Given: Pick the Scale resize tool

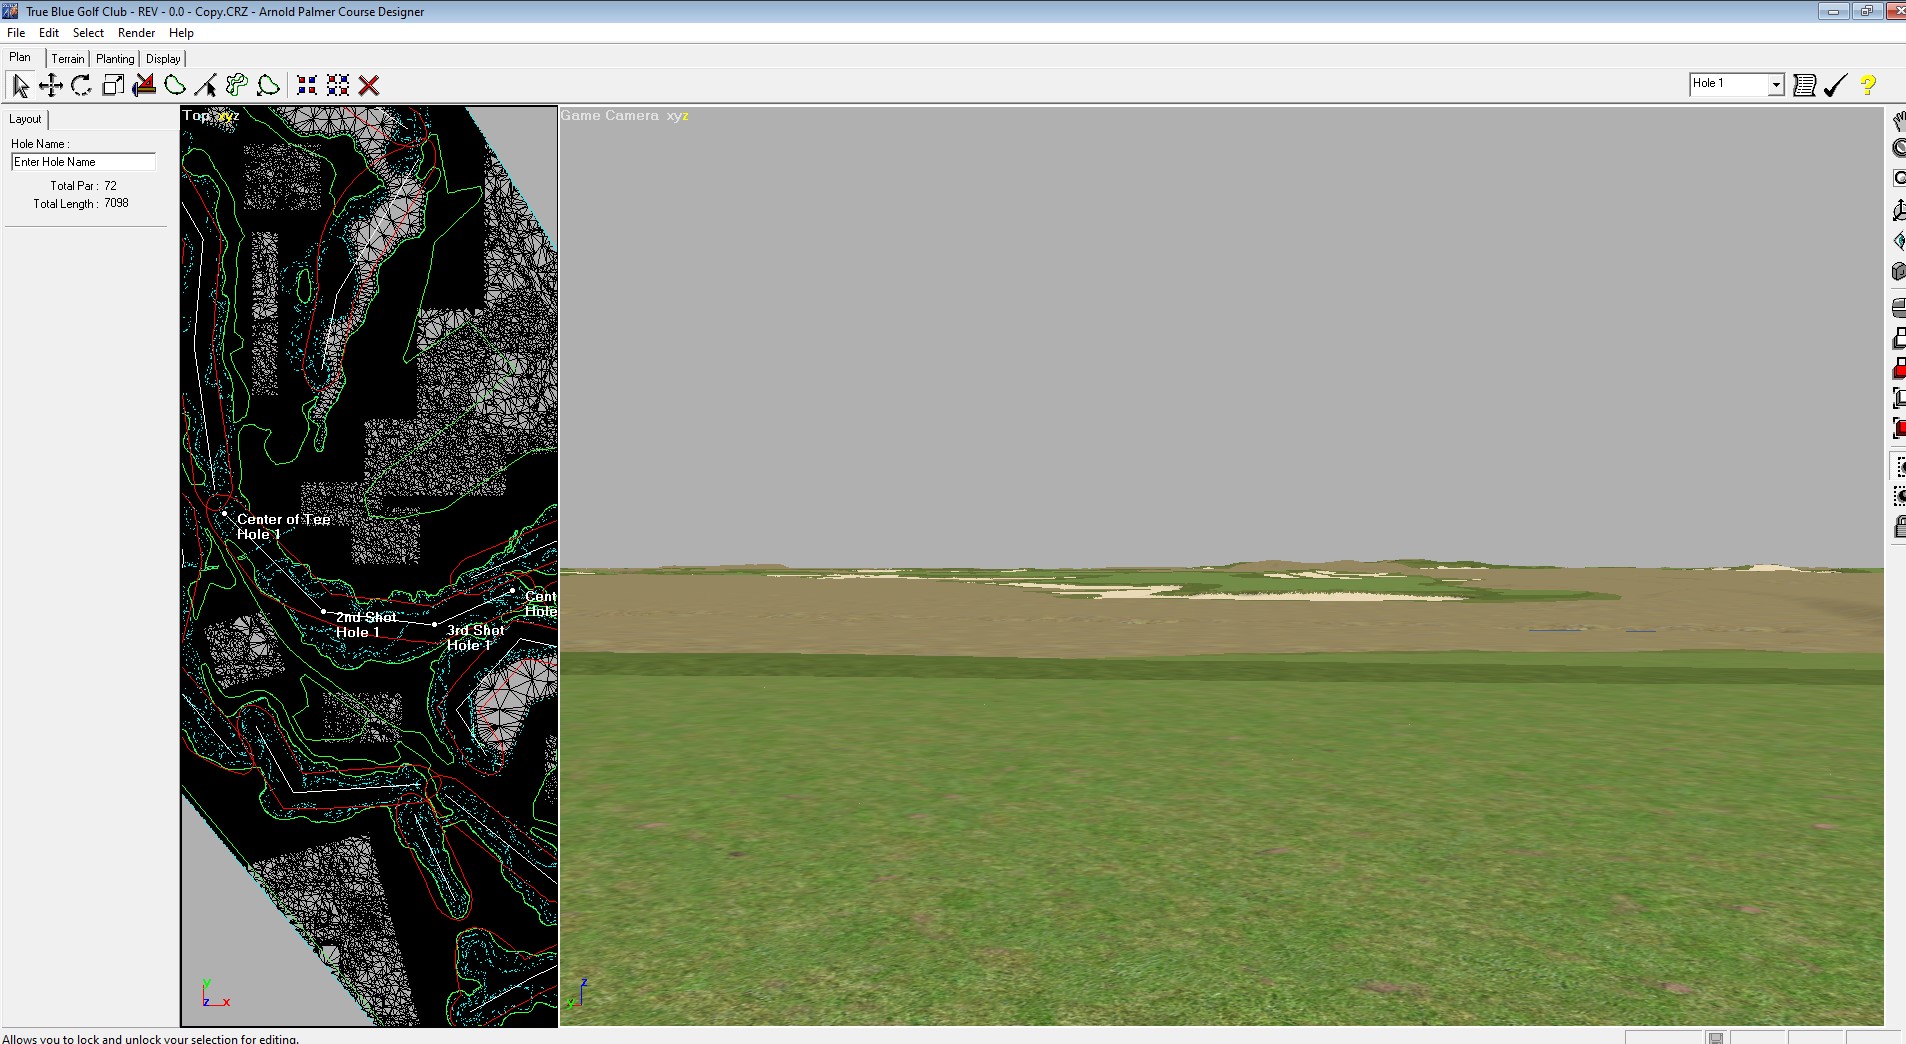Looking at the screenshot, I should click(113, 86).
